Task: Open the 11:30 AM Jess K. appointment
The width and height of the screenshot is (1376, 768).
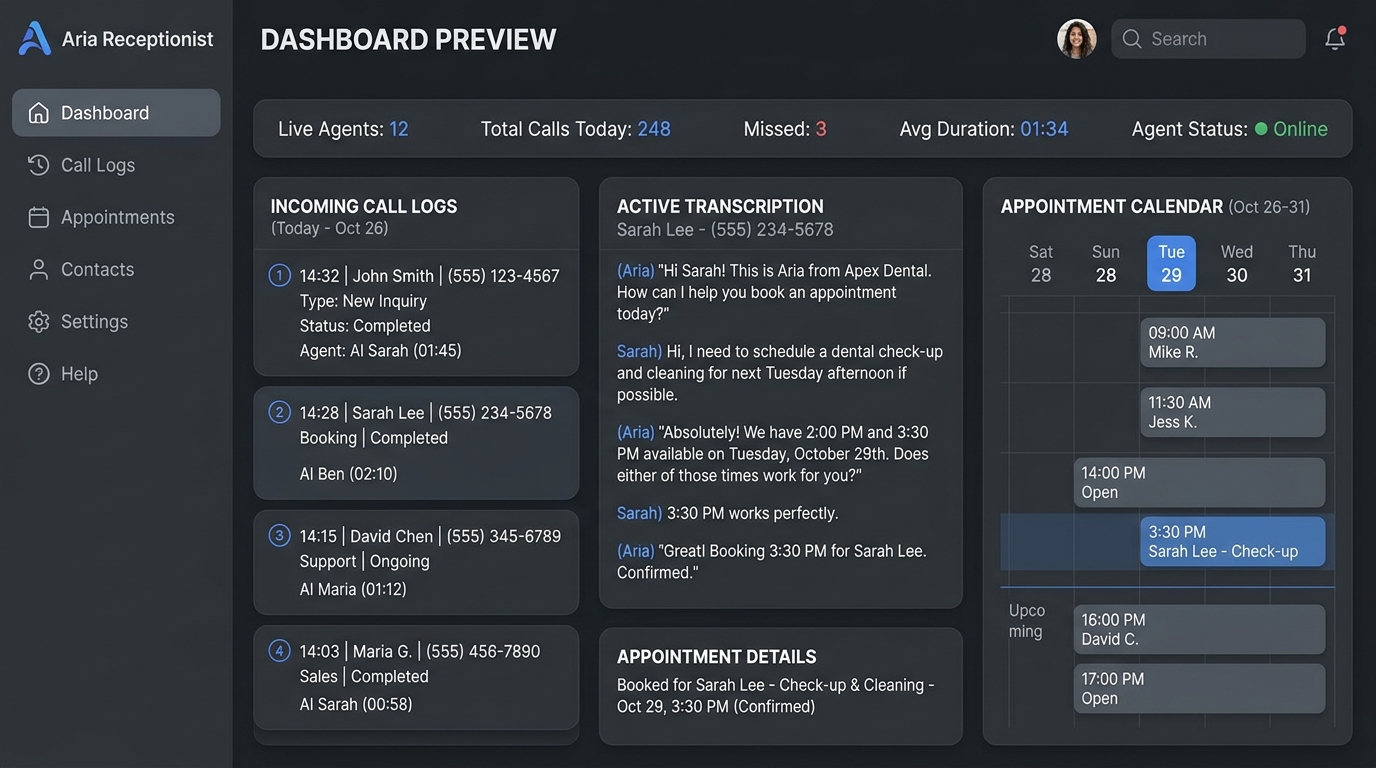Action: (x=1233, y=412)
